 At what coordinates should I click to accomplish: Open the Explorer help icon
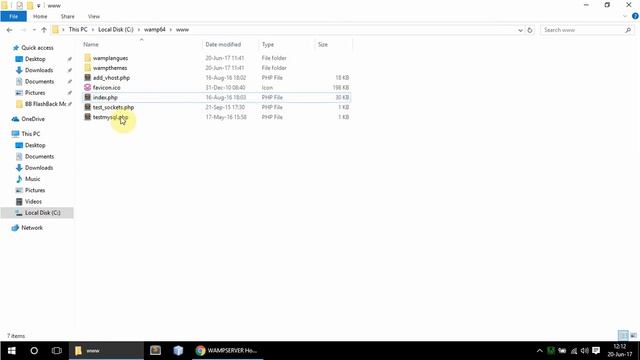pos(635,16)
